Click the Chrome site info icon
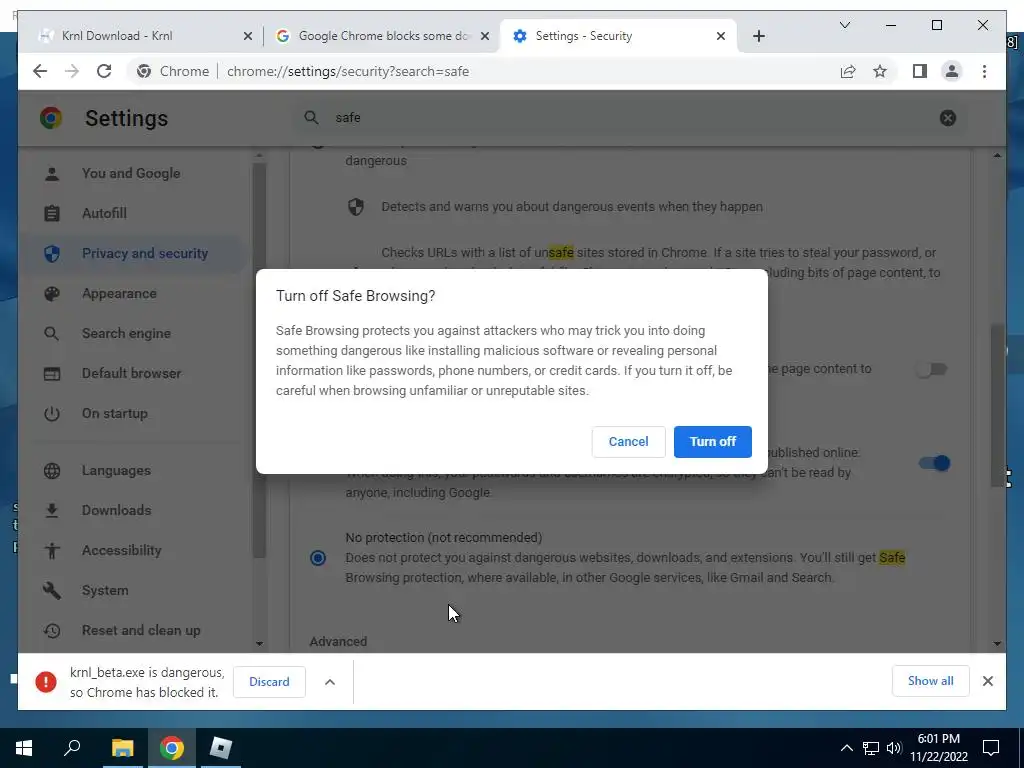 click(144, 71)
